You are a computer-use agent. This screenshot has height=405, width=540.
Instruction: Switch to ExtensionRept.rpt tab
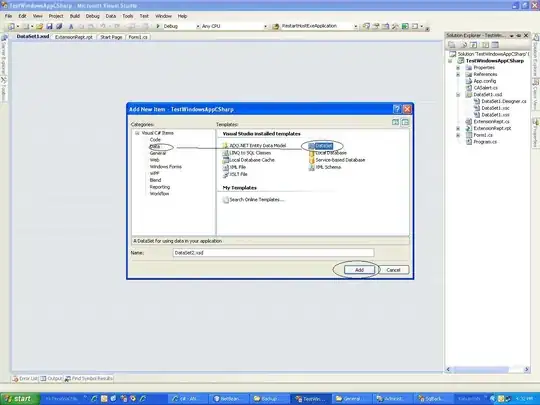pyautogui.click(x=74, y=37)
